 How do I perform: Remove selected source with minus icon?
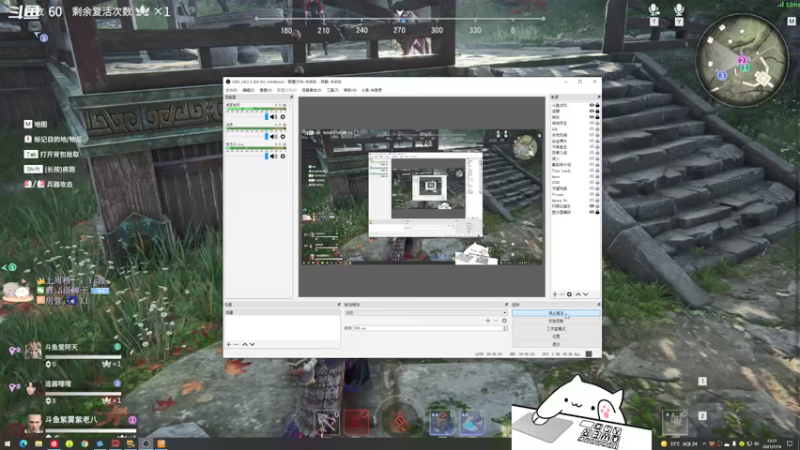pos(562,294)
